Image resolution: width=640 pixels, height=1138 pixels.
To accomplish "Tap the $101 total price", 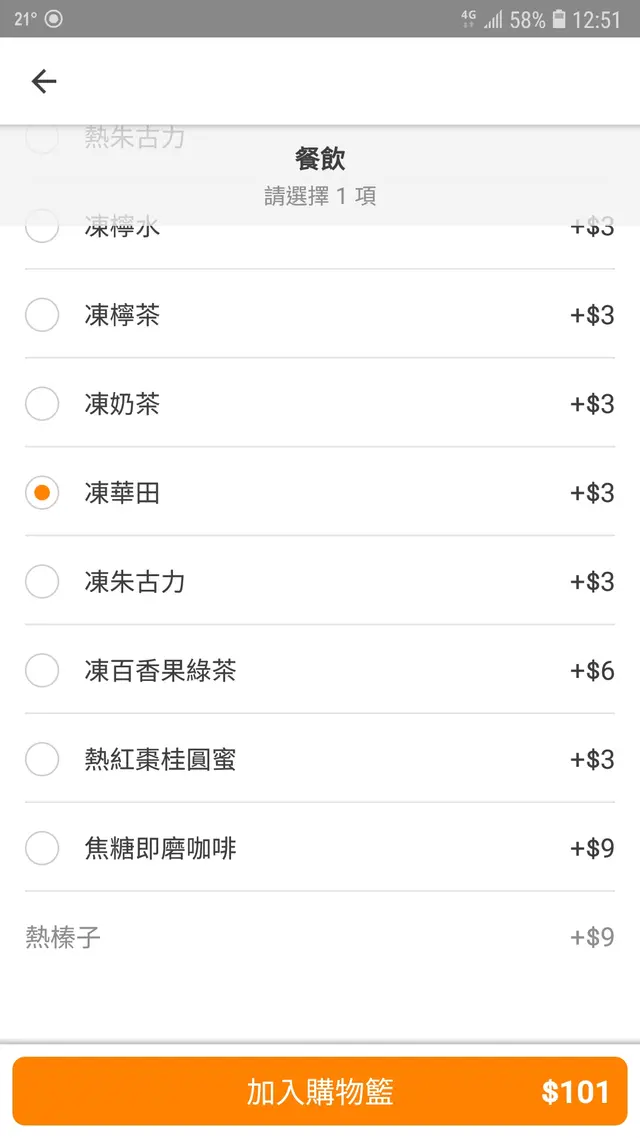I will (x=575, y=1092).
